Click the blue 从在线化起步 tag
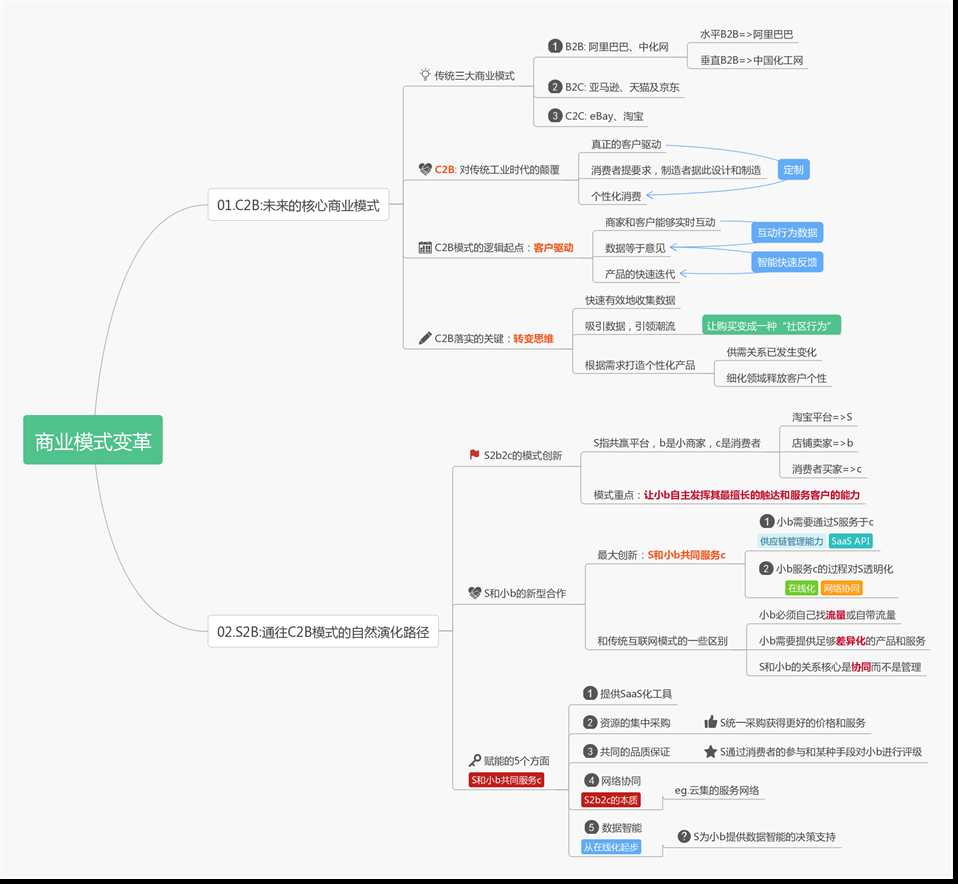The image size is (958, 884). (x=611, y=847)
